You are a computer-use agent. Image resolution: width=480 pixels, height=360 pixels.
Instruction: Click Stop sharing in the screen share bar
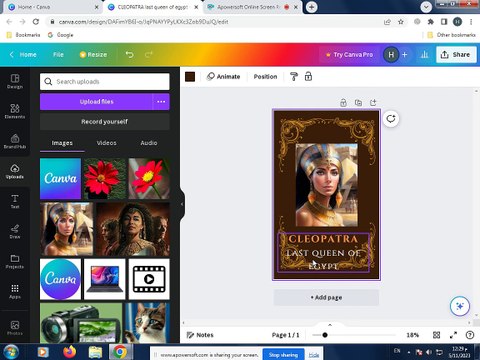(x=283, y=355)
